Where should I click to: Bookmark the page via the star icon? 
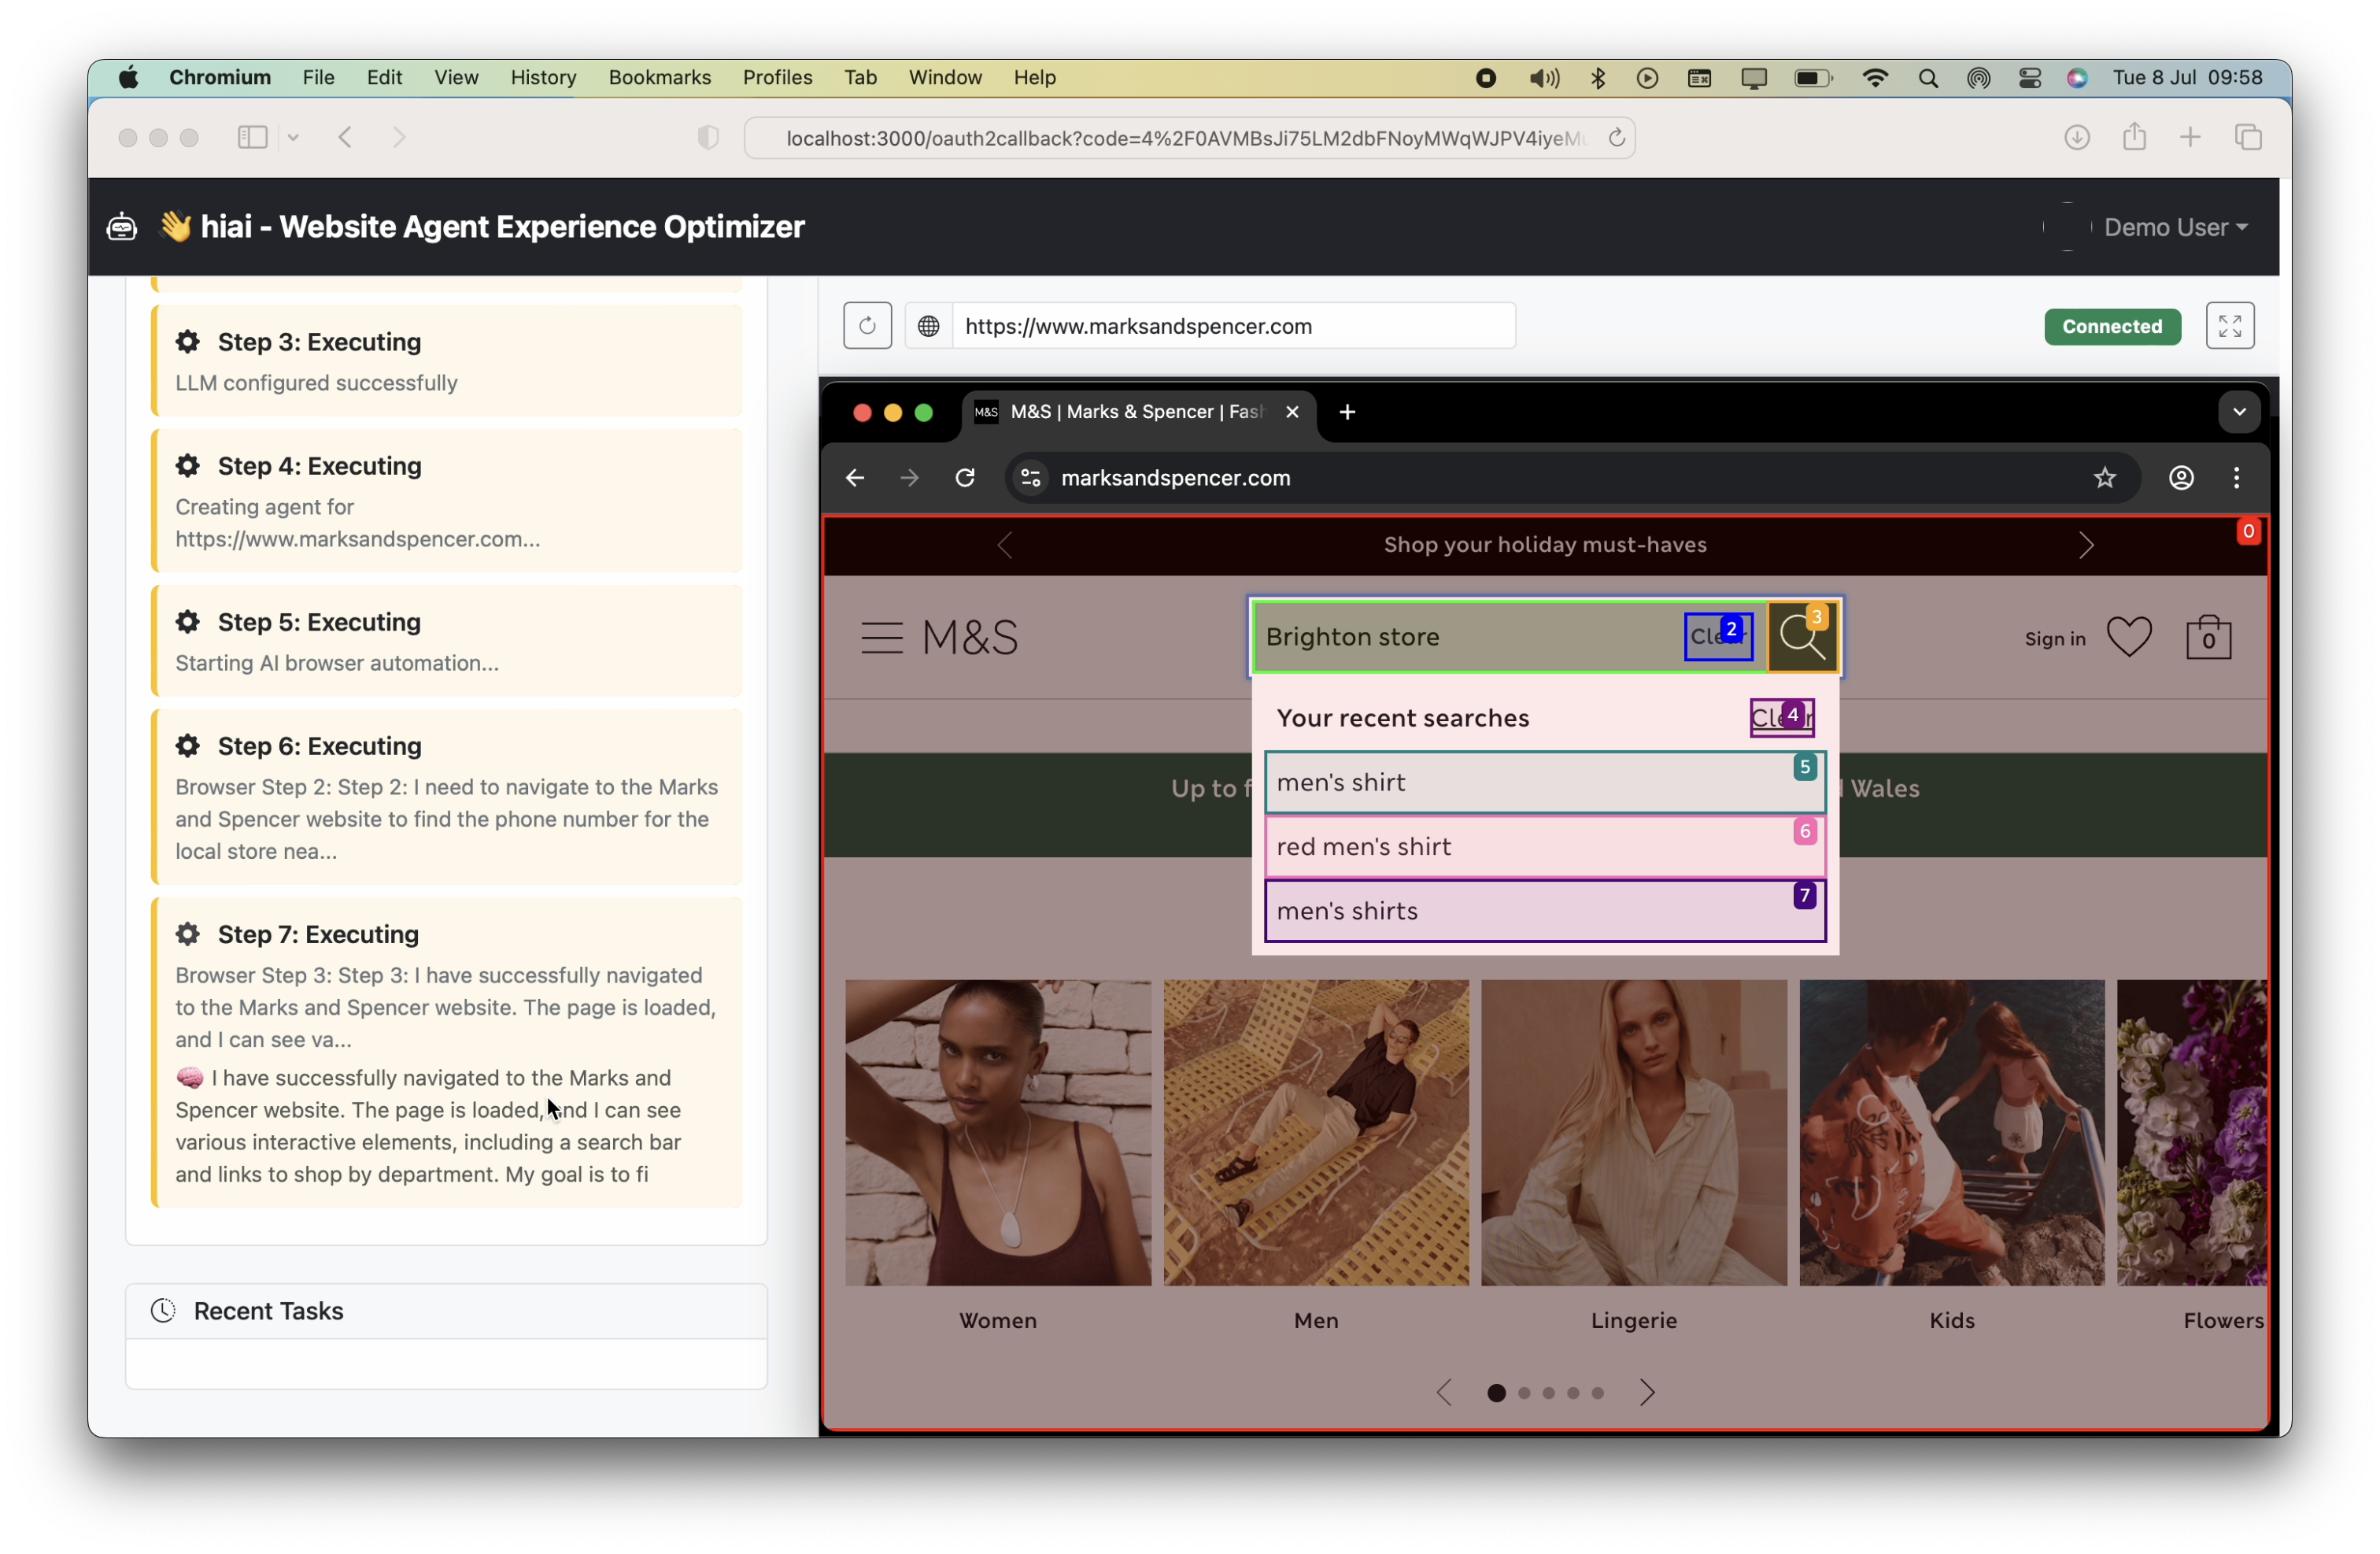tap(2105, 478)
